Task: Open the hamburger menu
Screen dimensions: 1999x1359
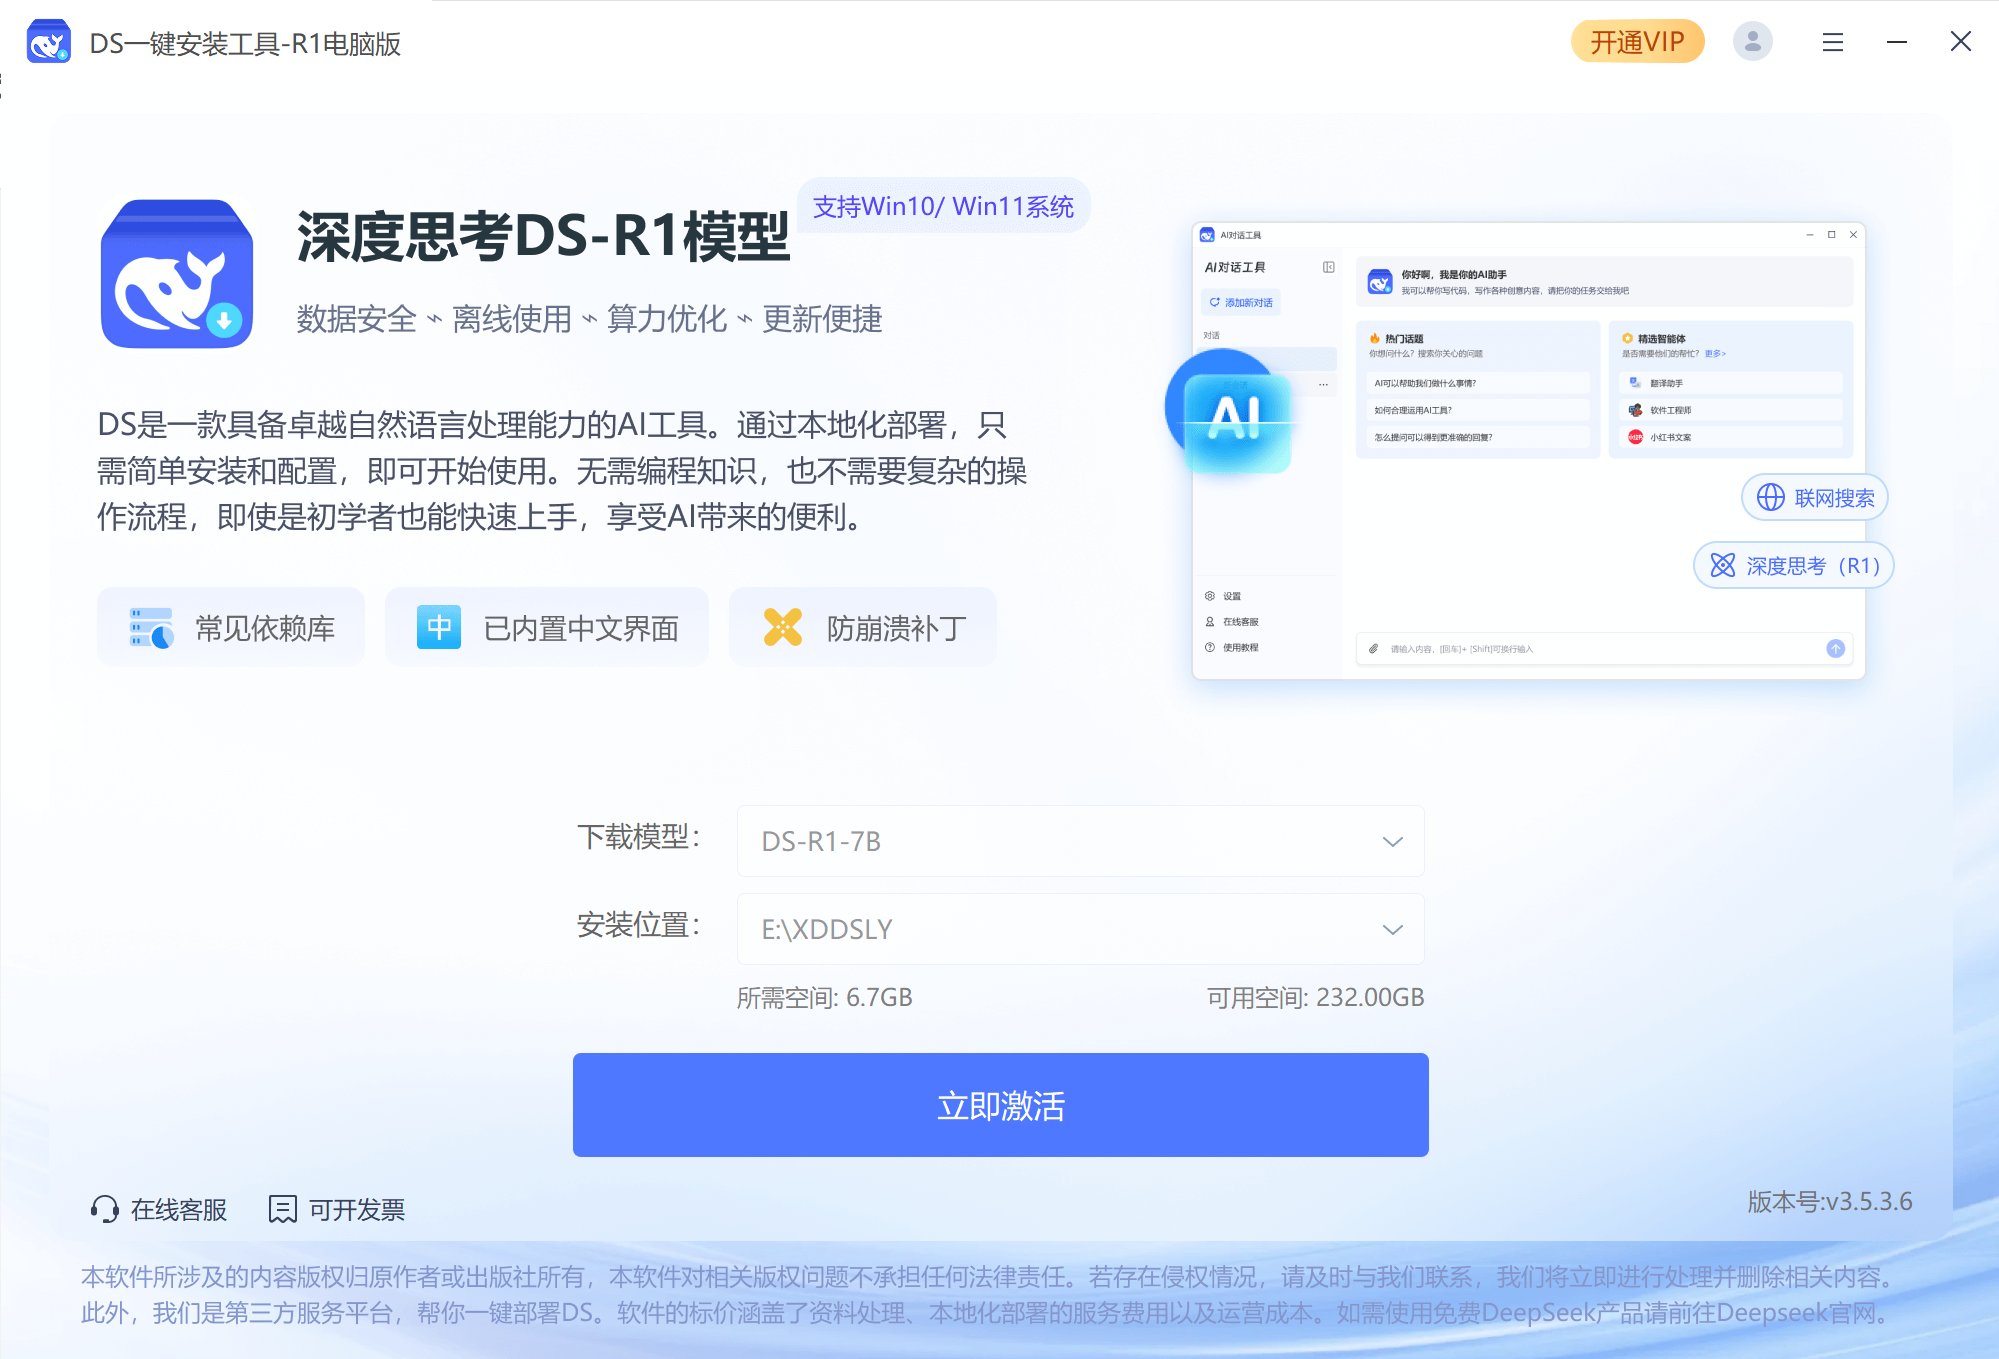Action: [x=1832, y=42]
